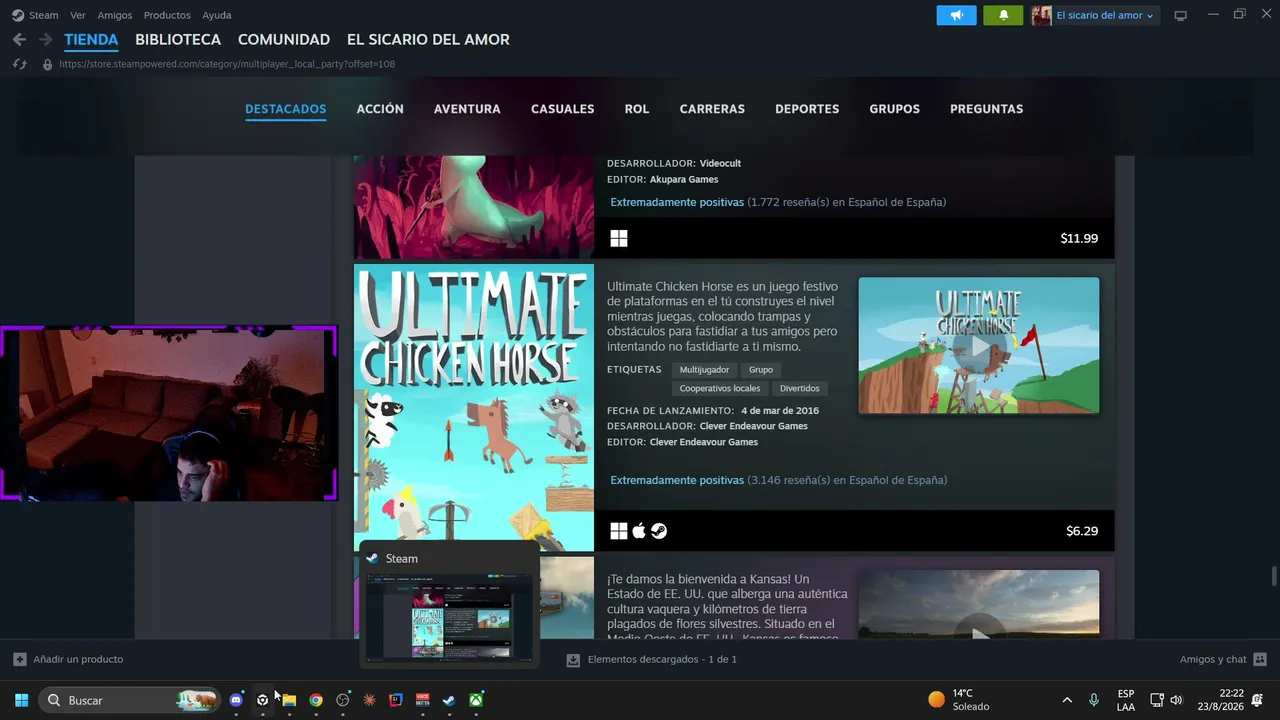Open the downloads icon in the bottom bar
Screen dimensions: 1280x720
tap(573, 660)
